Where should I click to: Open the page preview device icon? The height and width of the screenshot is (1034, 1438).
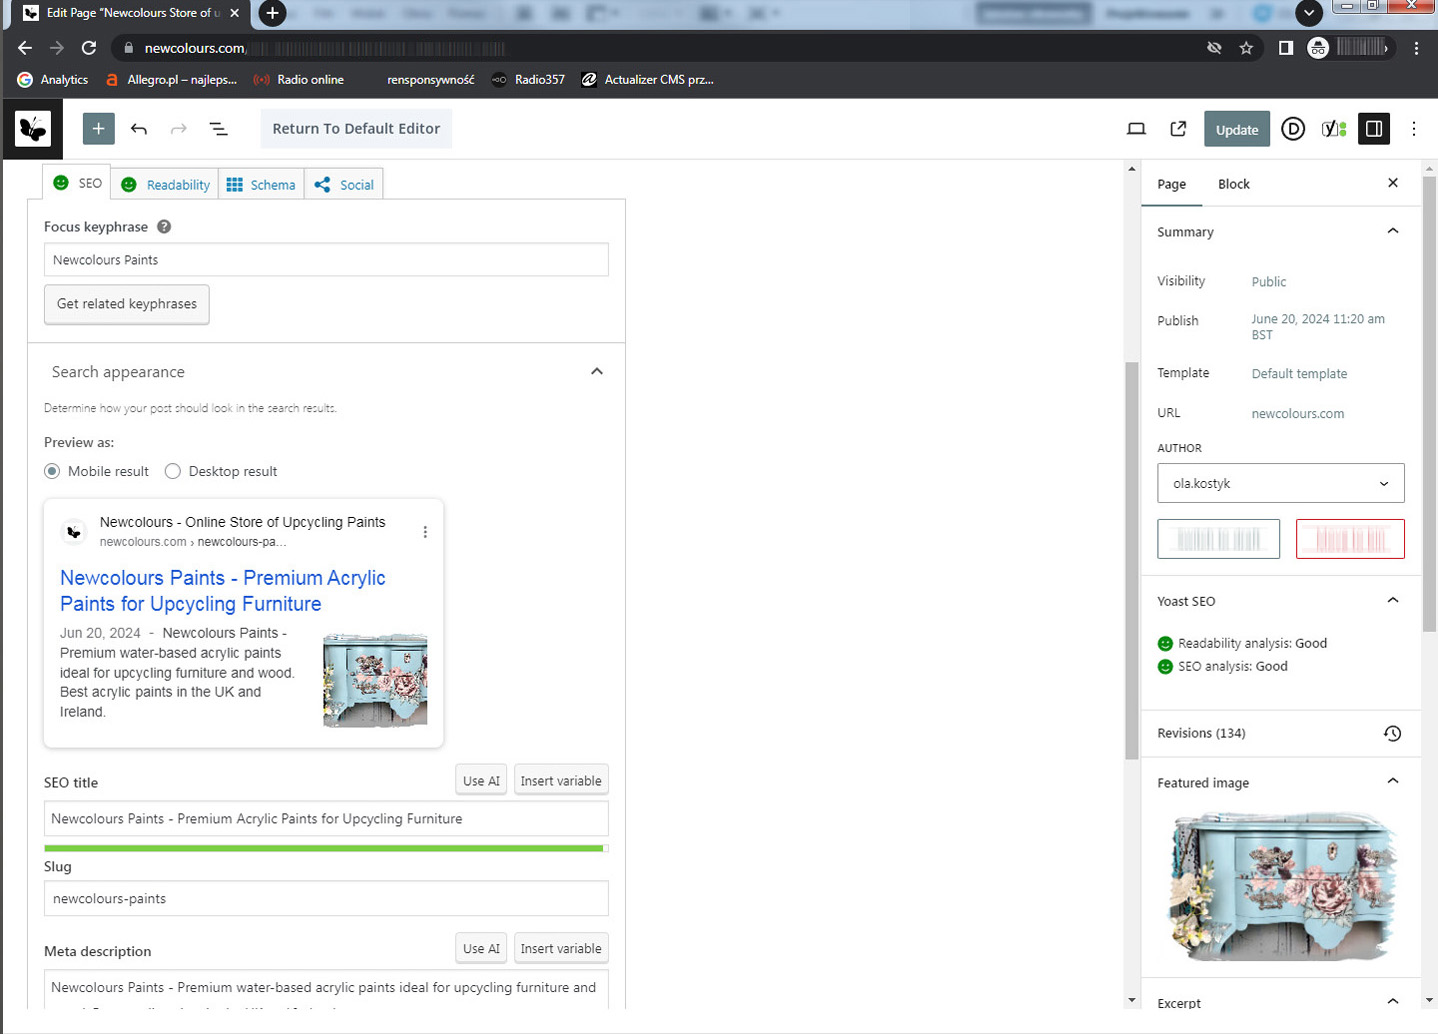click(1136, 129)
